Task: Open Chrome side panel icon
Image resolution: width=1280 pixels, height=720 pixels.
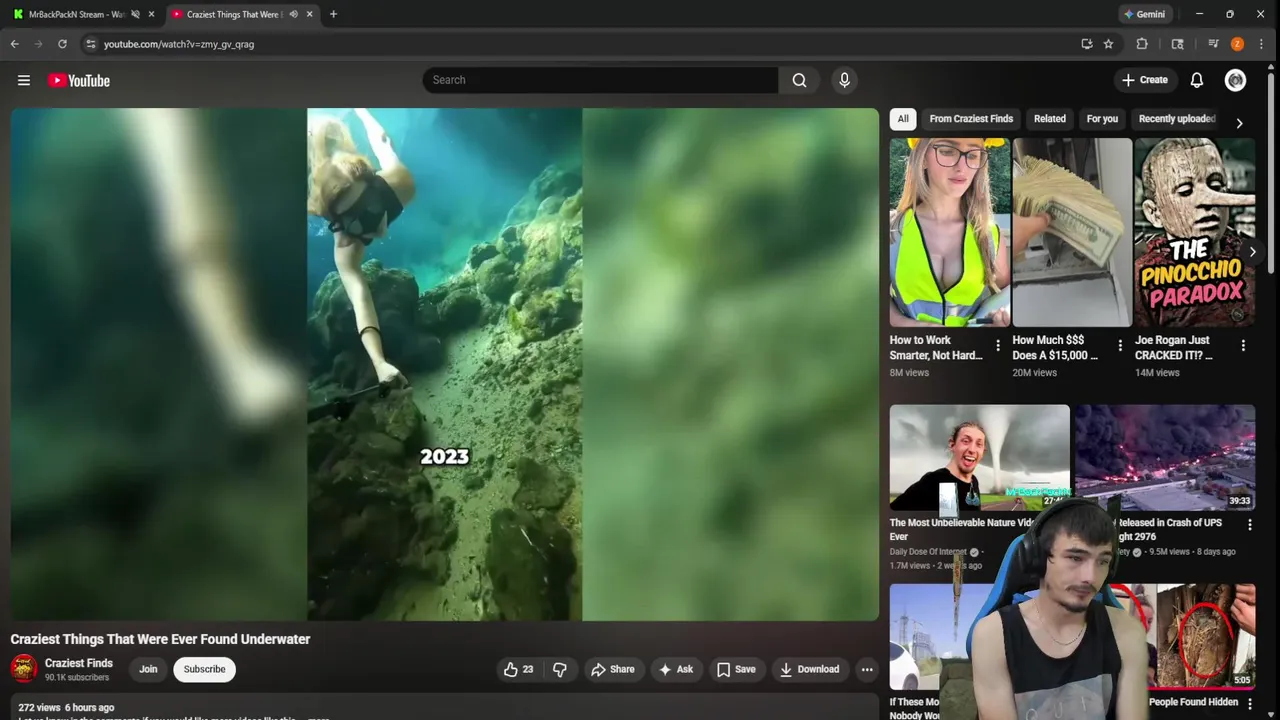Action: point(1177,44)
